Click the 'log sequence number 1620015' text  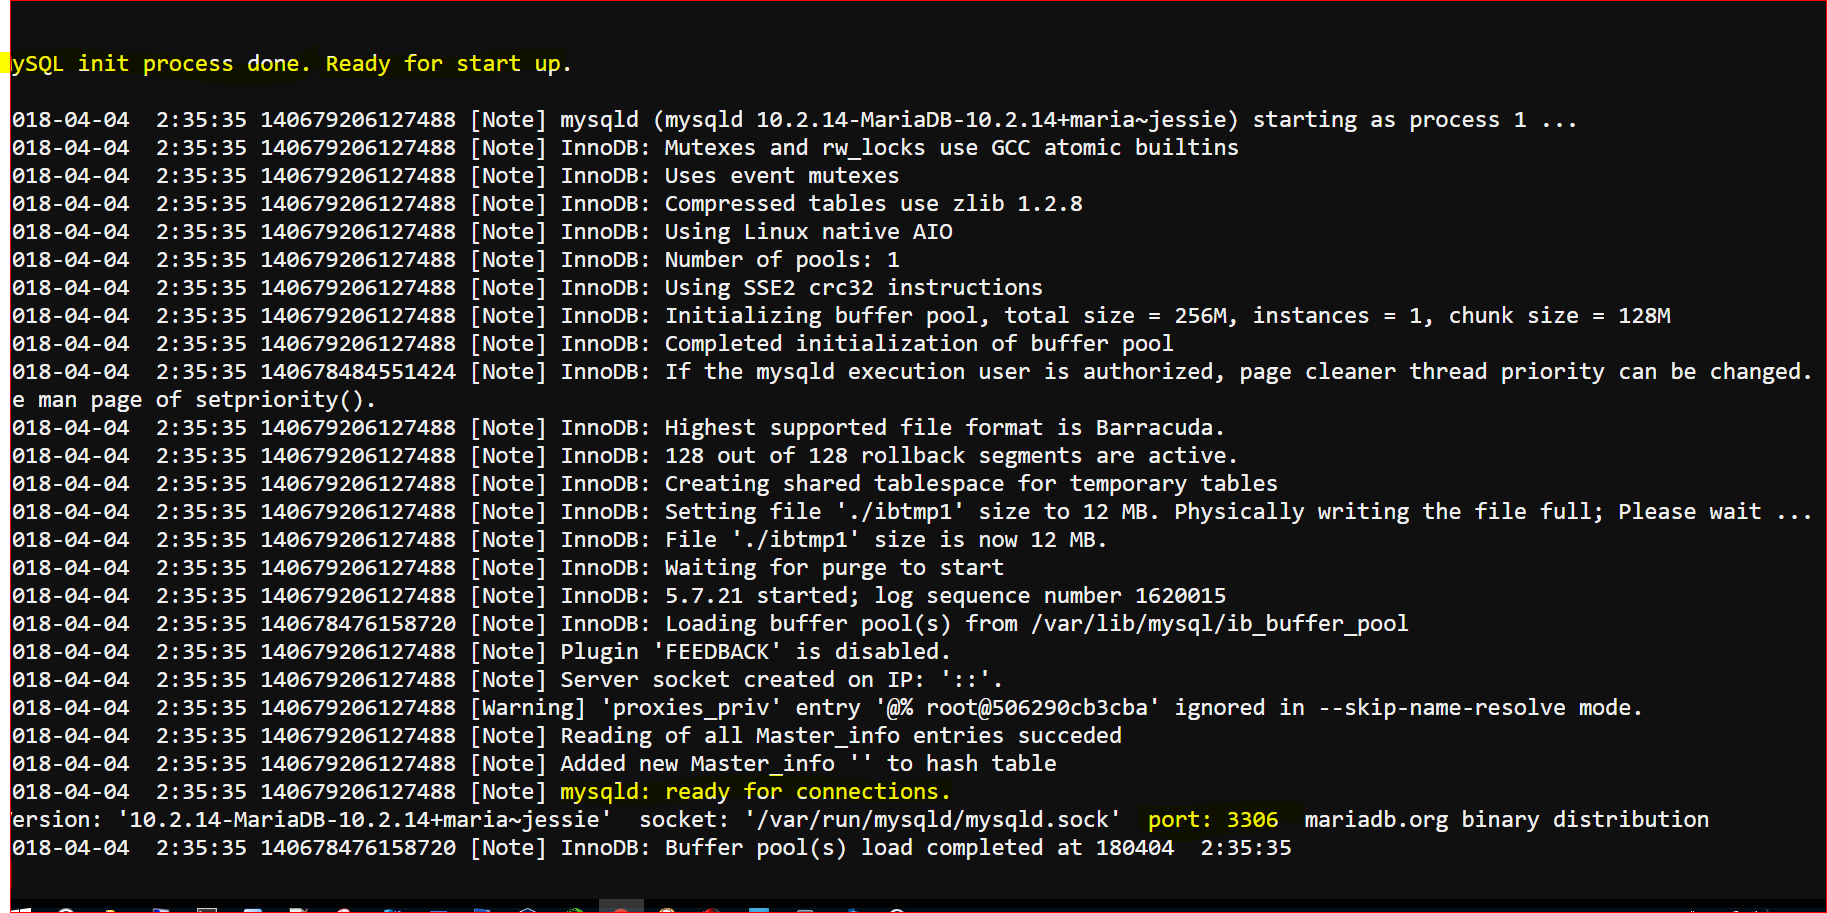click(x=1050, y=596)
